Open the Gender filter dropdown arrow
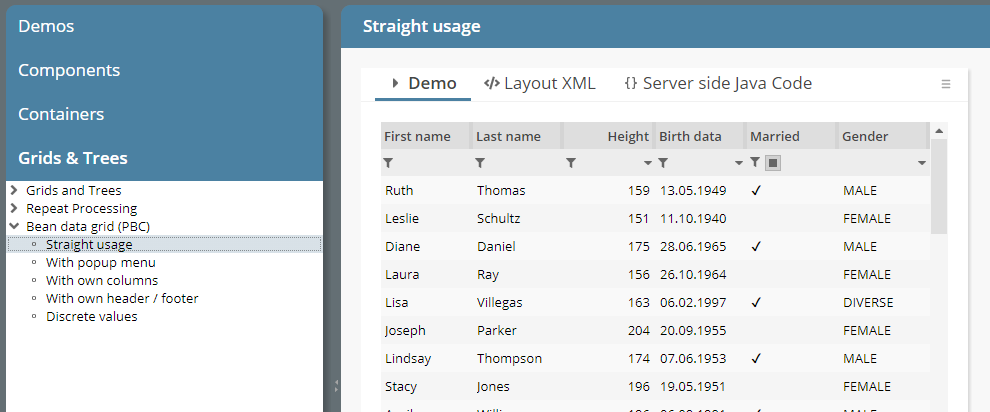990x412 pixels. click(x=921, y=163)
